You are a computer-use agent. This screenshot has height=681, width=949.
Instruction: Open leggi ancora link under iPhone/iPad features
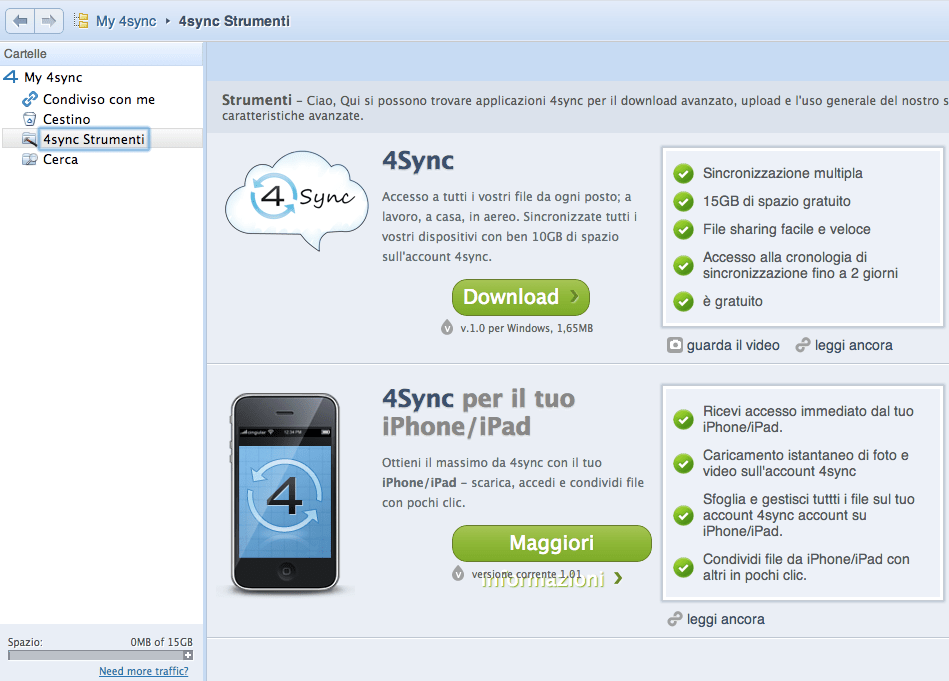tap(726, 620)
